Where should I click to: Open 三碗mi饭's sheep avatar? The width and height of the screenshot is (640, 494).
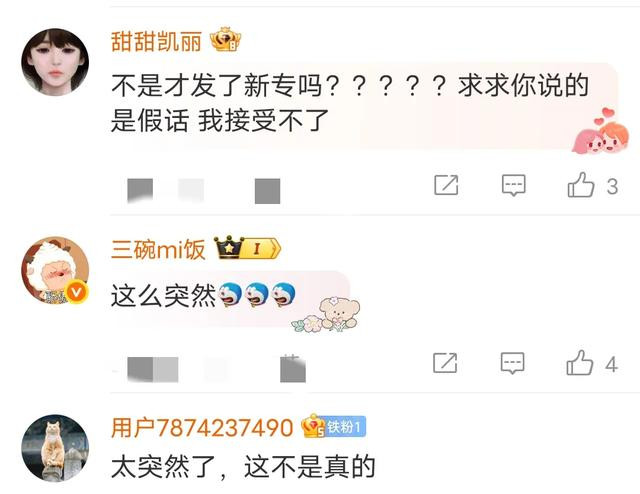pyautogui.click(x=55, y=270)
